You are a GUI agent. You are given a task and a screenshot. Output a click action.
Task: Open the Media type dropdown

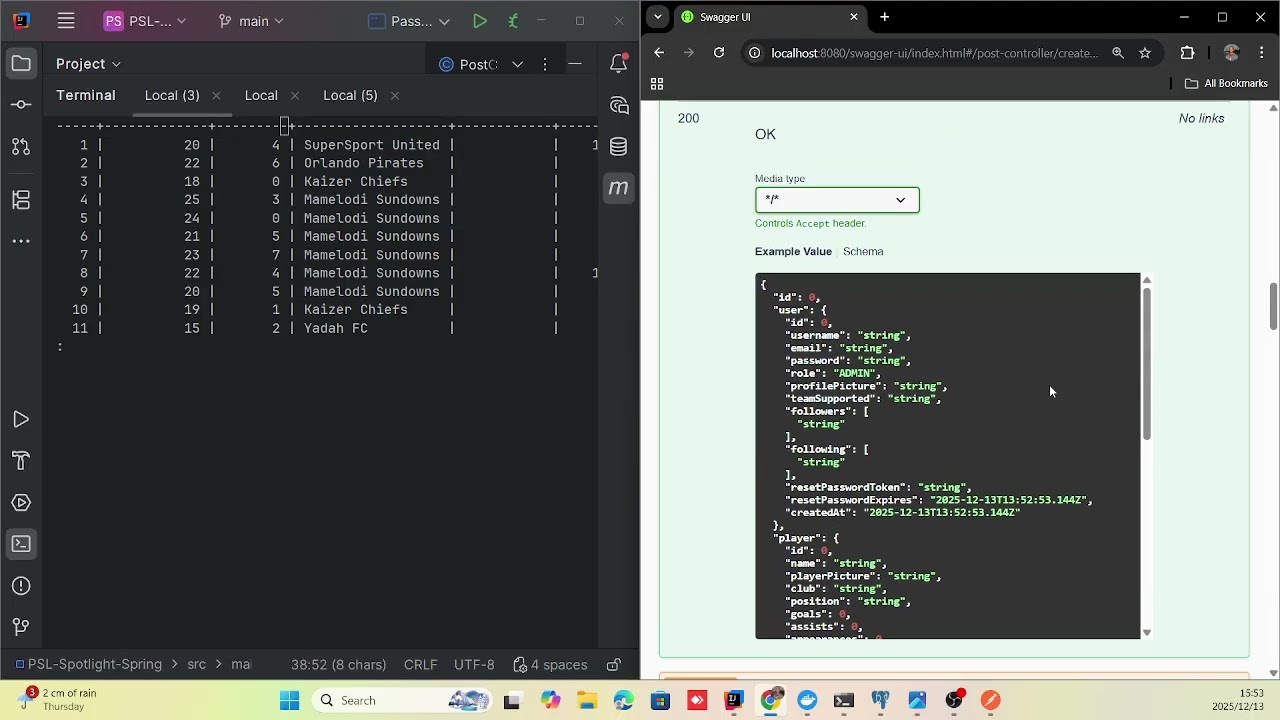(x=837, y=200)
